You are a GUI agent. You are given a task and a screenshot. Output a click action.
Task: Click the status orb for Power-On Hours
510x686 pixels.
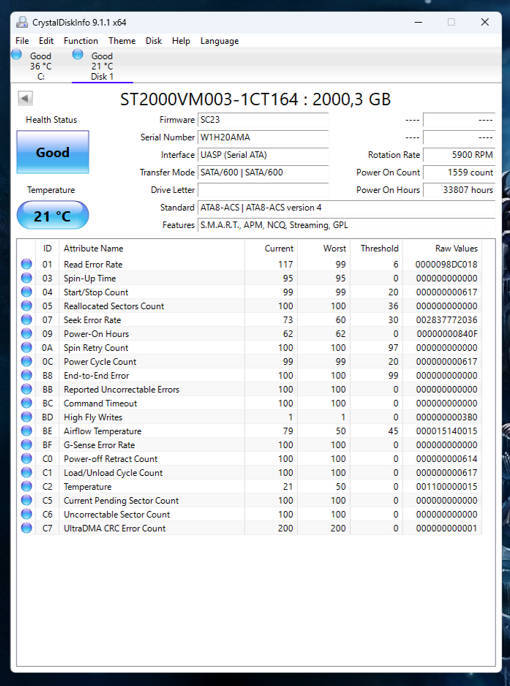27,333
